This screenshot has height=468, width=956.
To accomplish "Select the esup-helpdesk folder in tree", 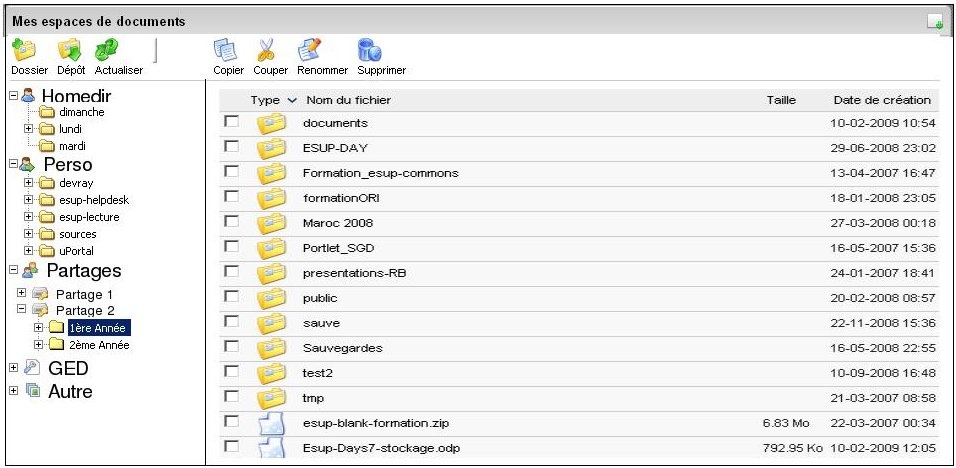I will tap(94, 200).
